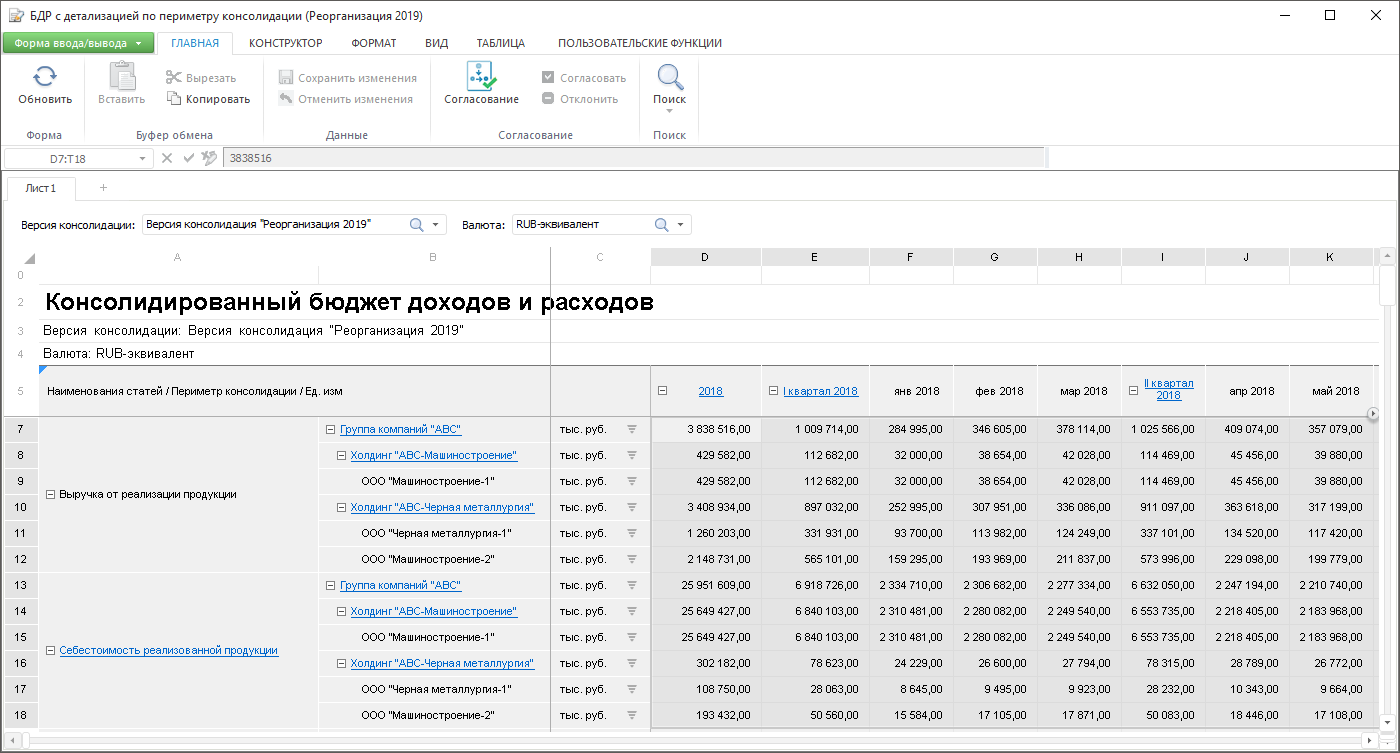Click the Холдинг "АВС-Черная металлургия" link in row 10
Image resolution: width=1400 pixels, height=753 pixels.
coord(442,508)
